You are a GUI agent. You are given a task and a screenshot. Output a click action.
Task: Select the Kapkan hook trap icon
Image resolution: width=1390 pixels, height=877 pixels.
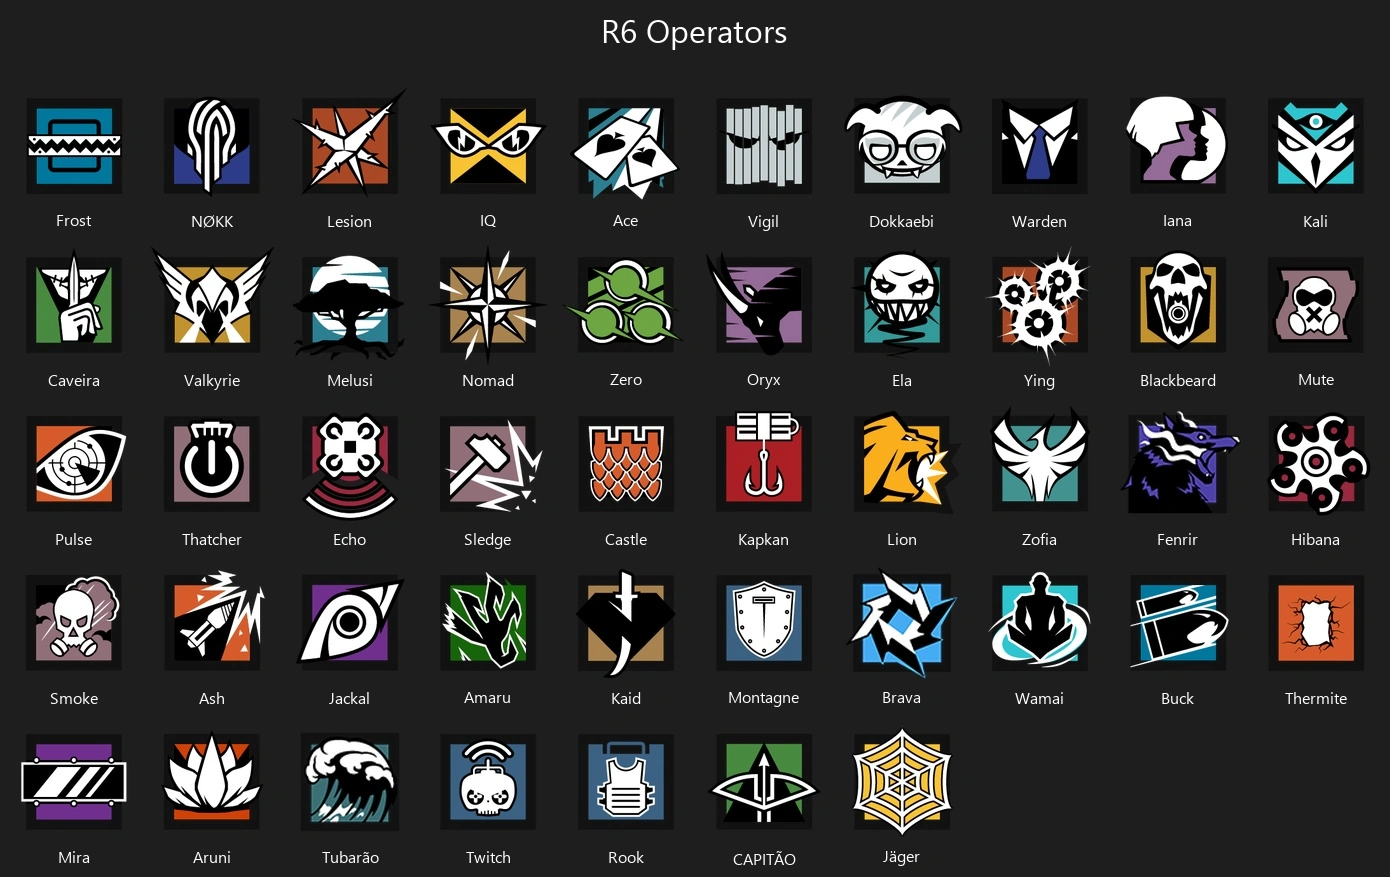click(764, 463)
